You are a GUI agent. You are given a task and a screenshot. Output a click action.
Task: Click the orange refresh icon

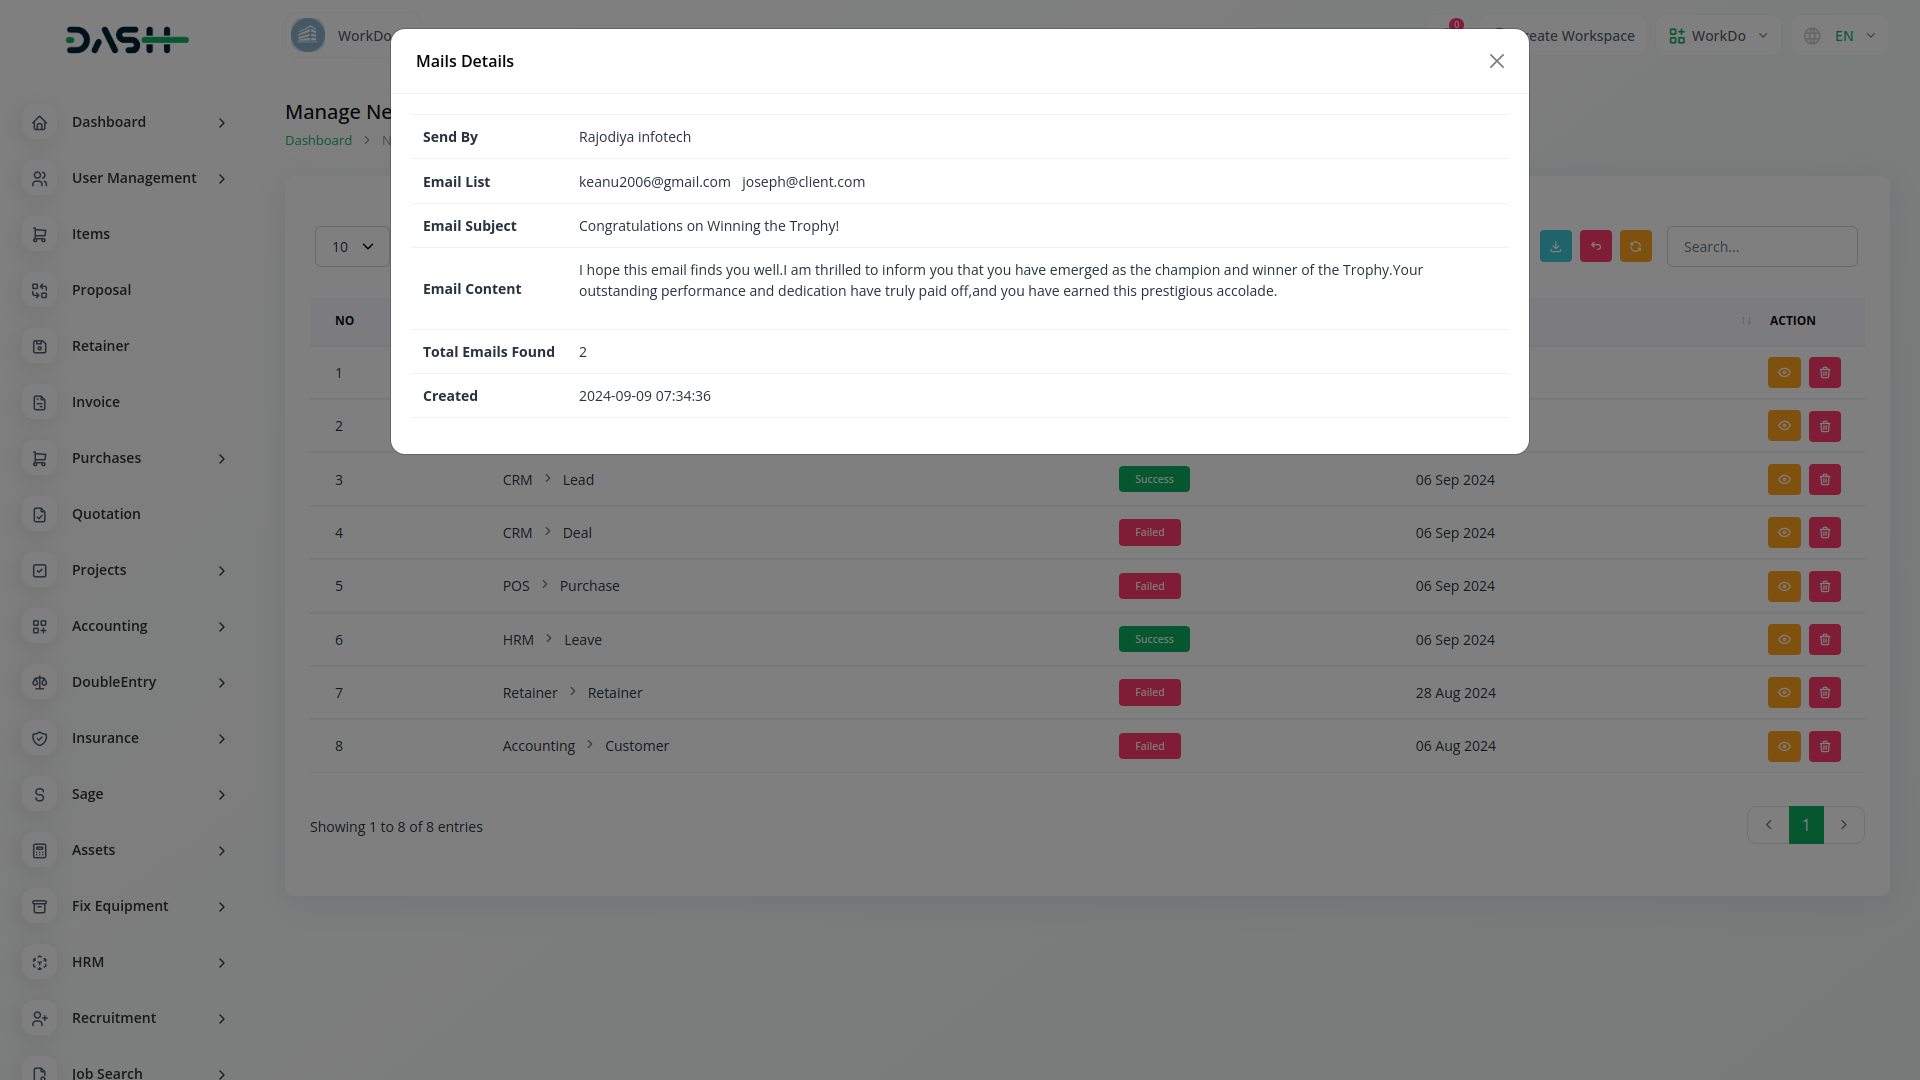(1635, 246)
